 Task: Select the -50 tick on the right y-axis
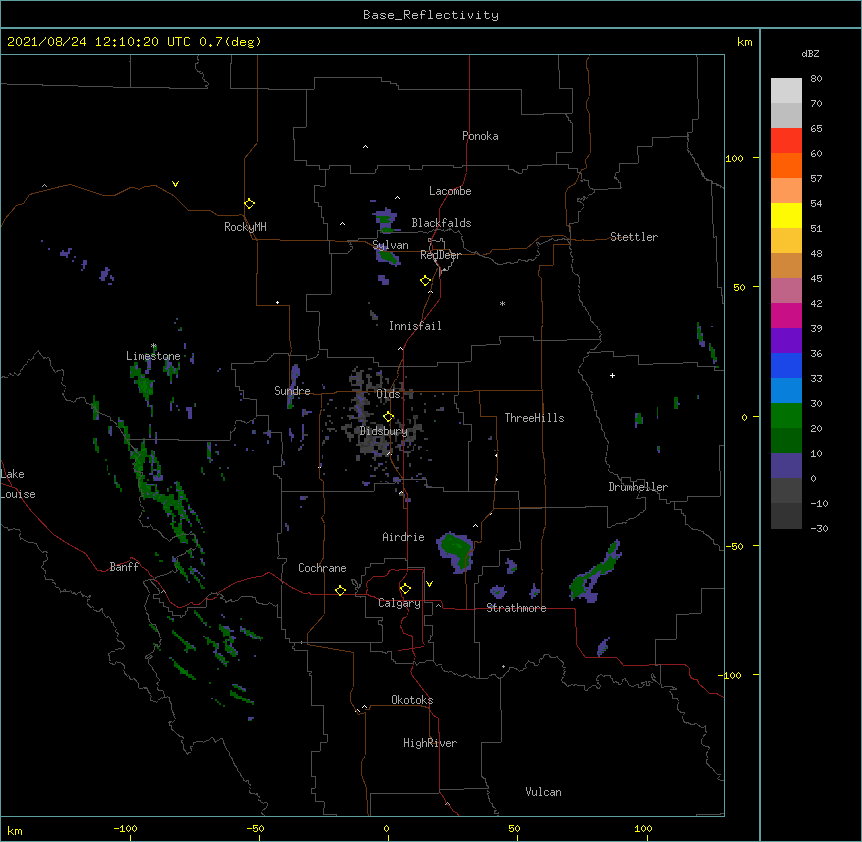pos(734,546)
